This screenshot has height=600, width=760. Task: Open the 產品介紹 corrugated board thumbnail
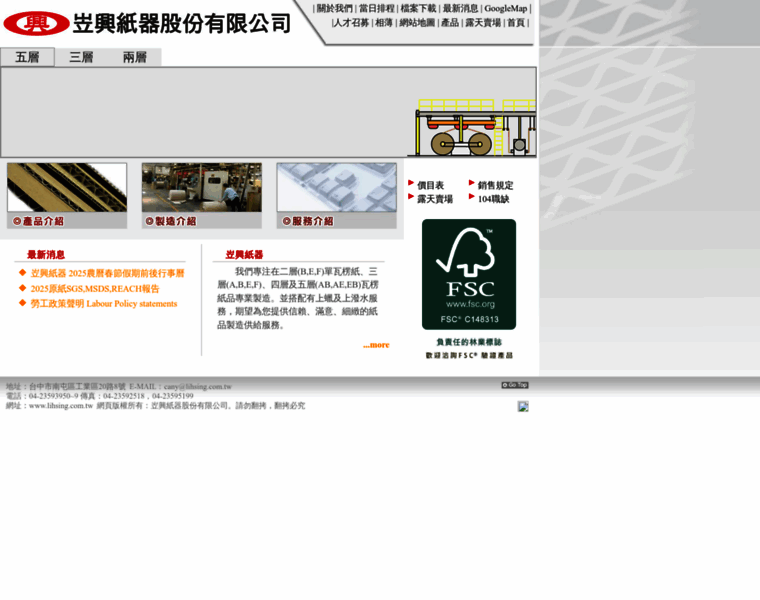coord(67,187)
